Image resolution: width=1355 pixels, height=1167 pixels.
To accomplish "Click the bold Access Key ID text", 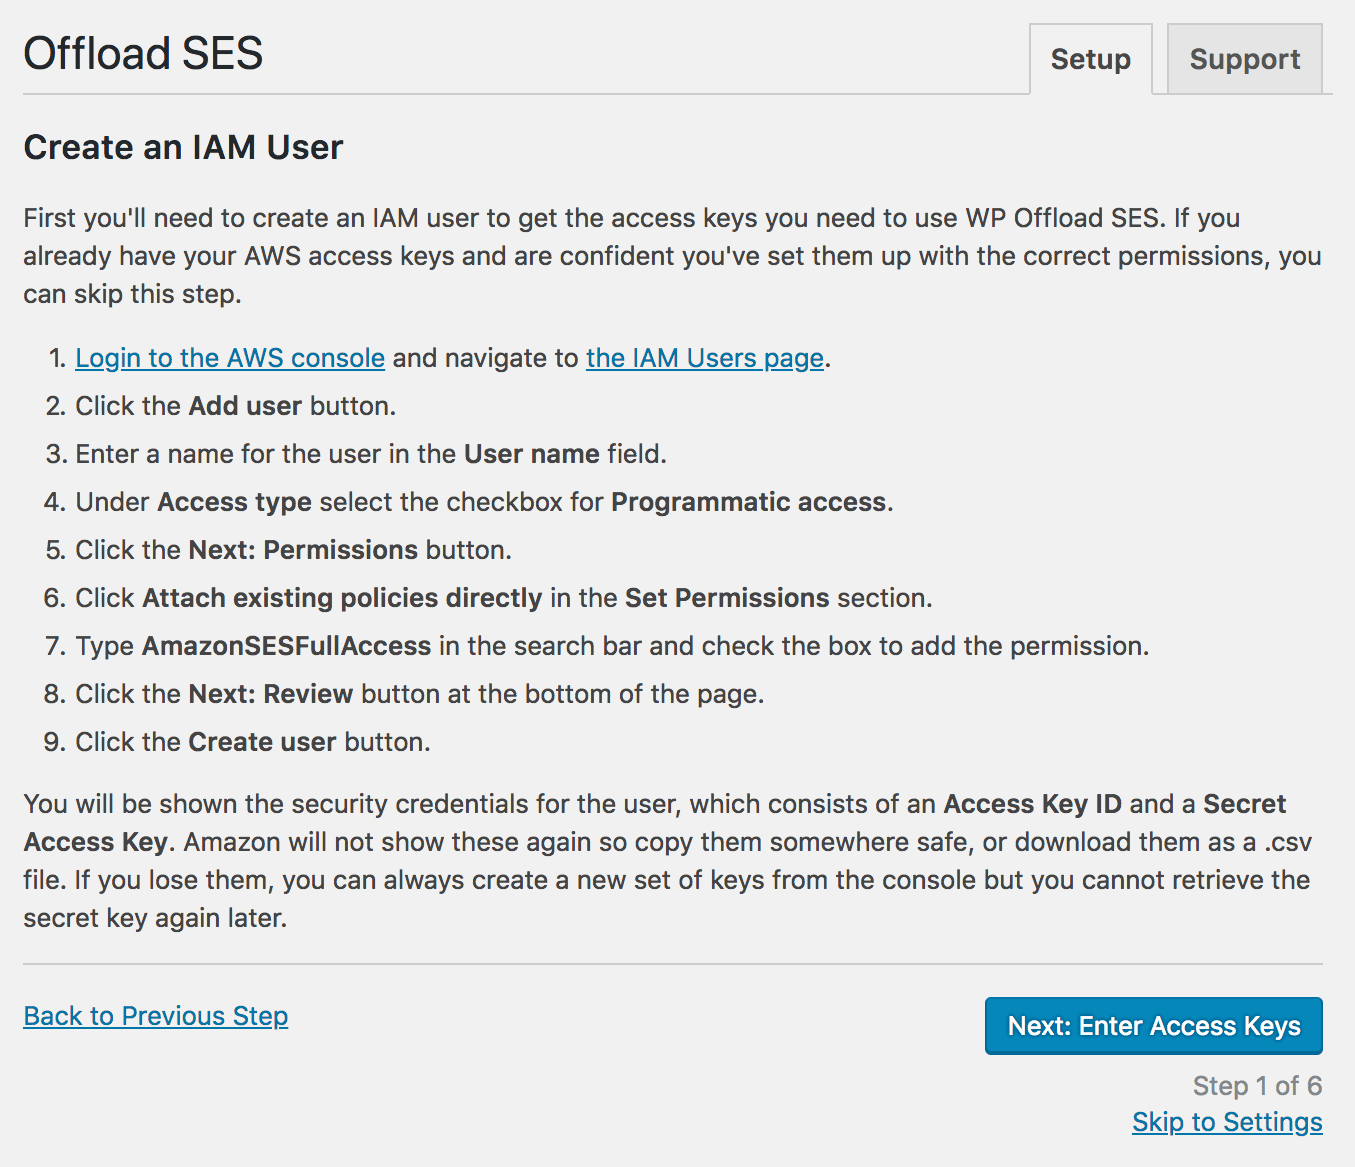I will (1032, 804).
